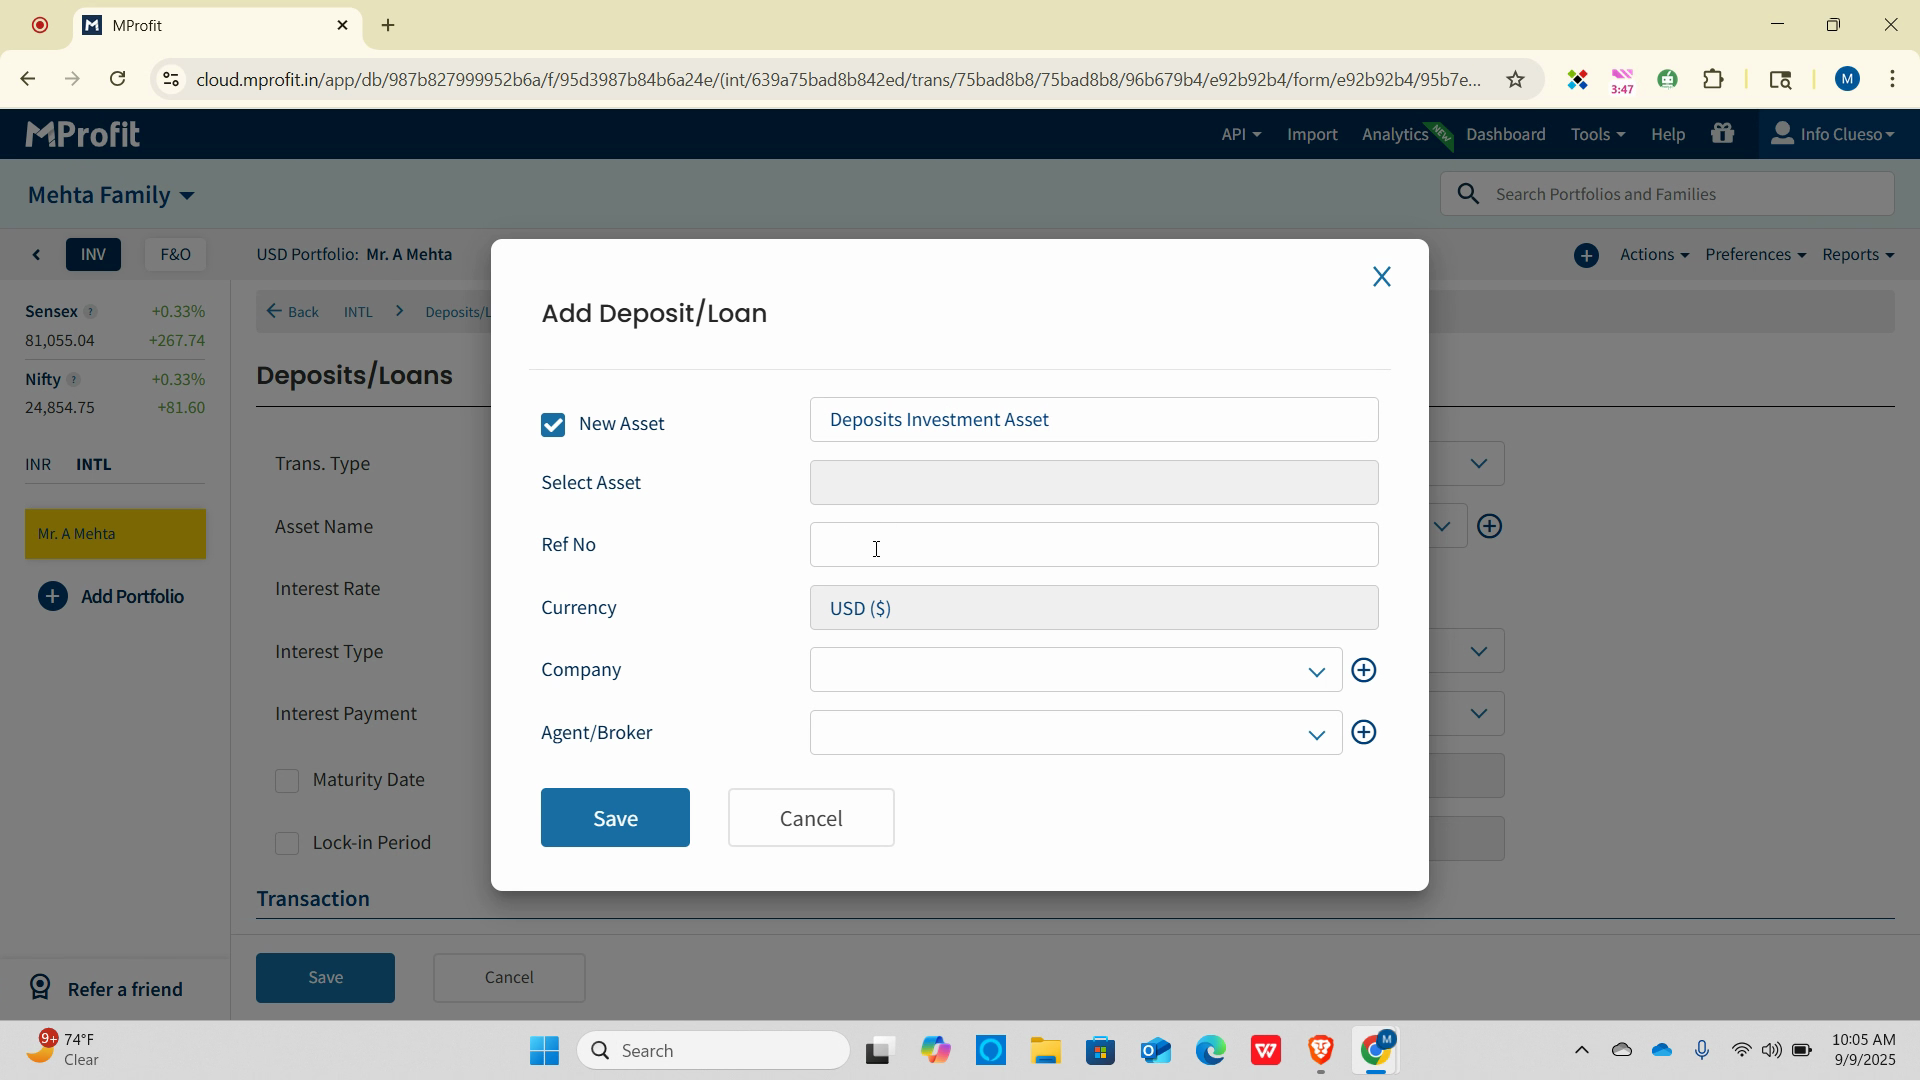Click the Add Portfolio plus icon
Image resolution: width=1920 pixels, height=1080 pixels.
tap(53, 597)
